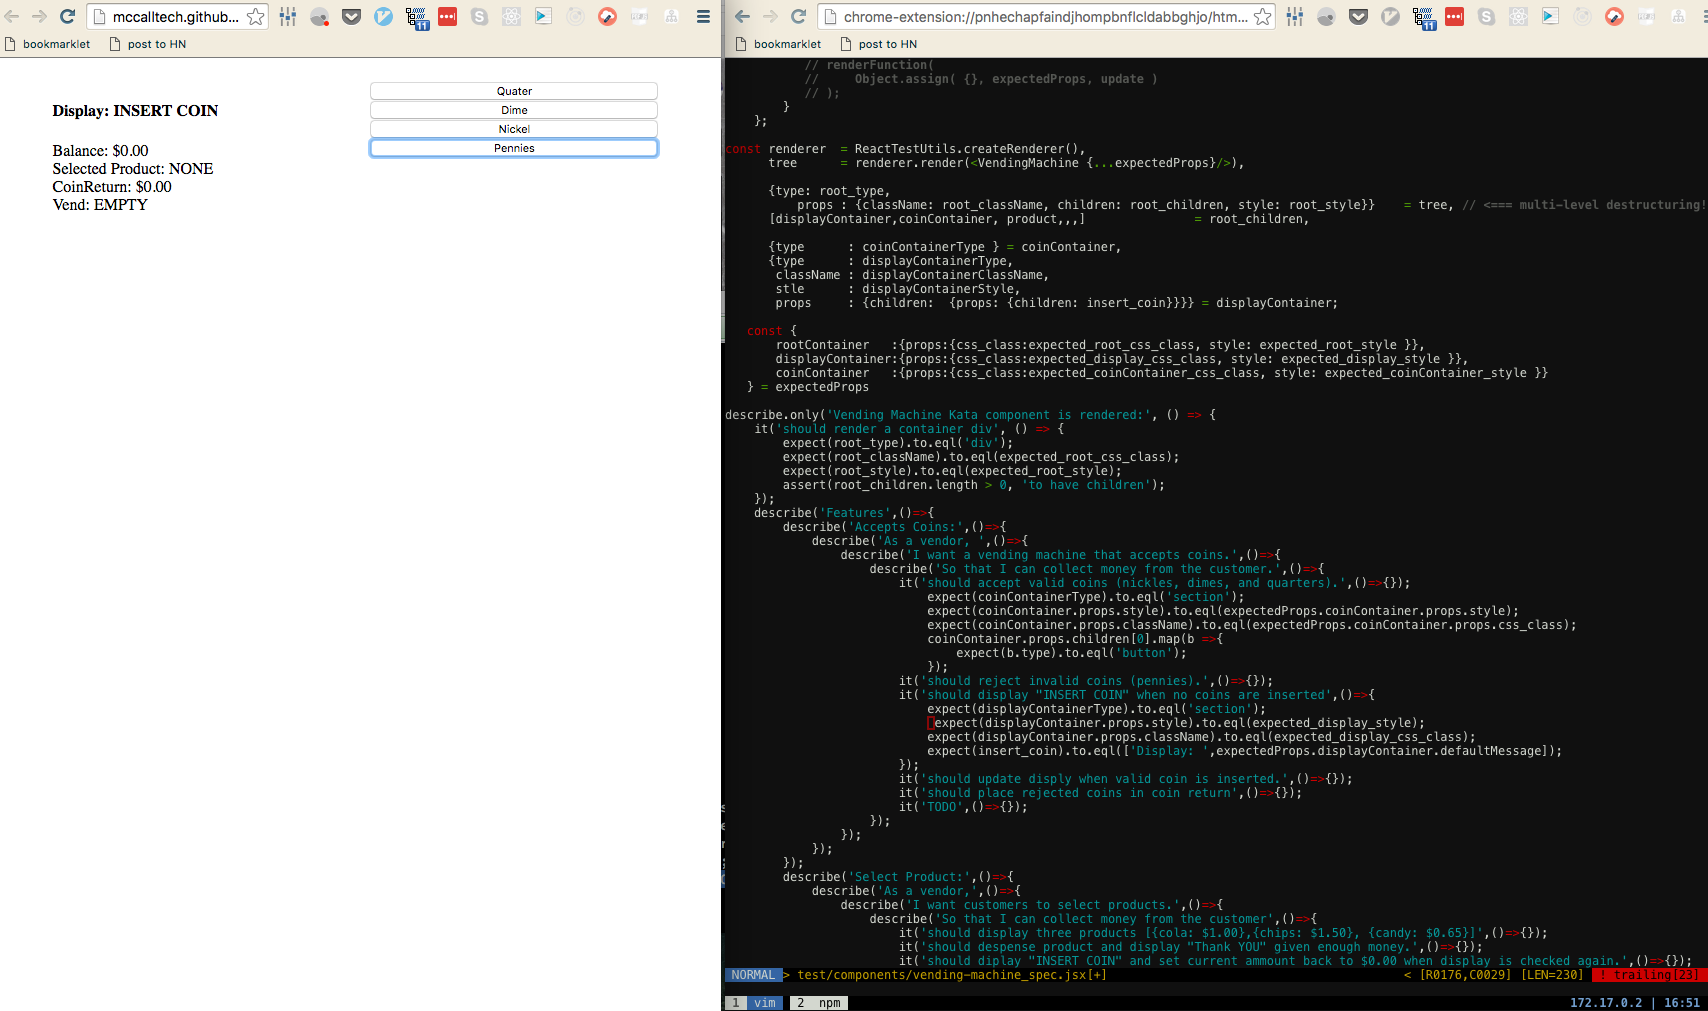Click the Display: INSERT COIN heading
Image resolution: width=1708 pixels, height=1011 pixels.
[x=135, y=111]
